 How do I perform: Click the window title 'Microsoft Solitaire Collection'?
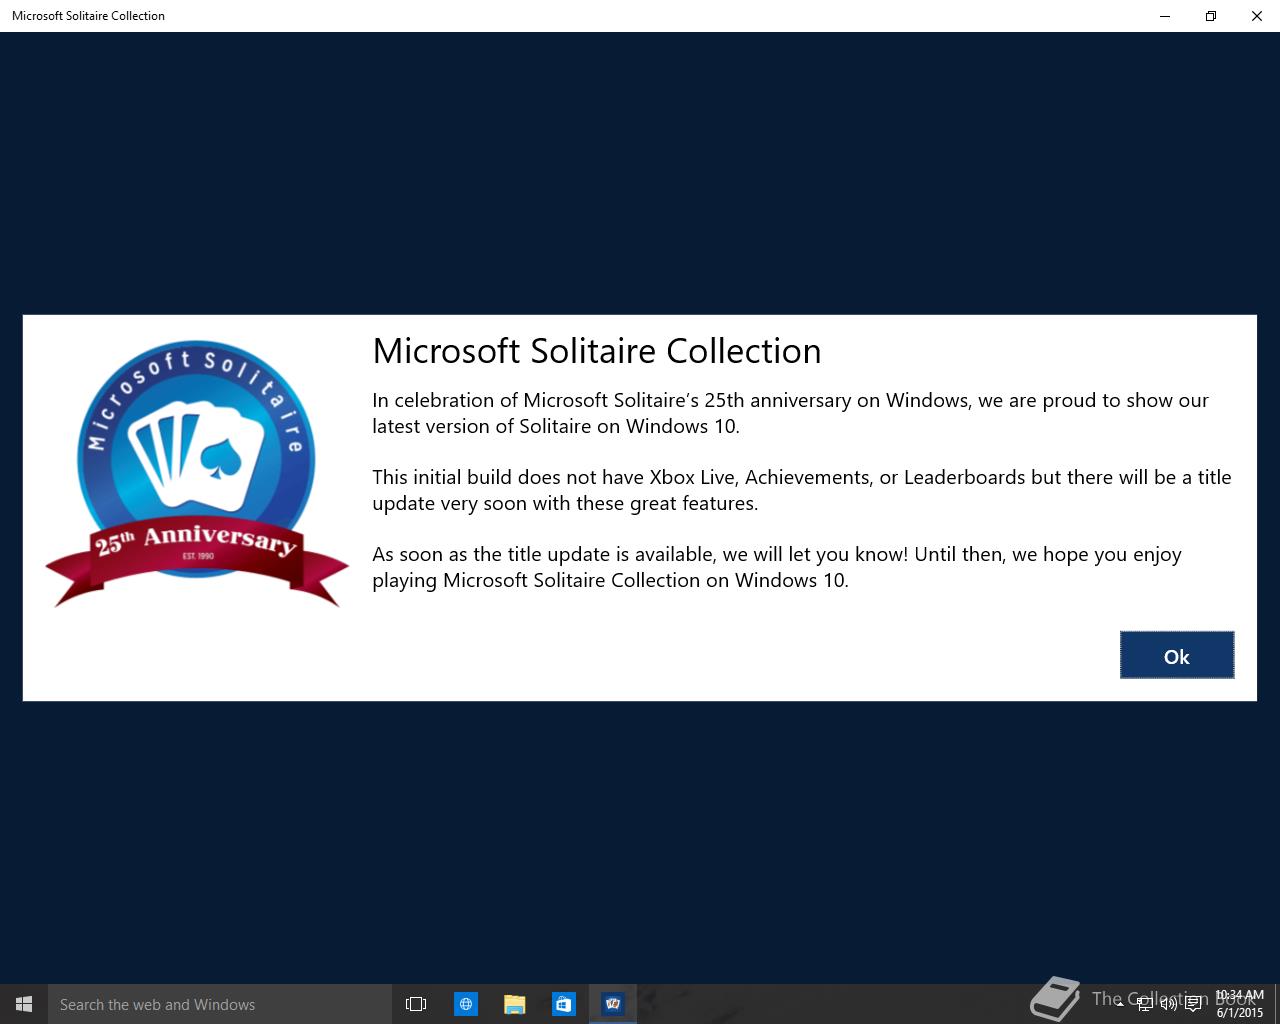pos(88,16)
